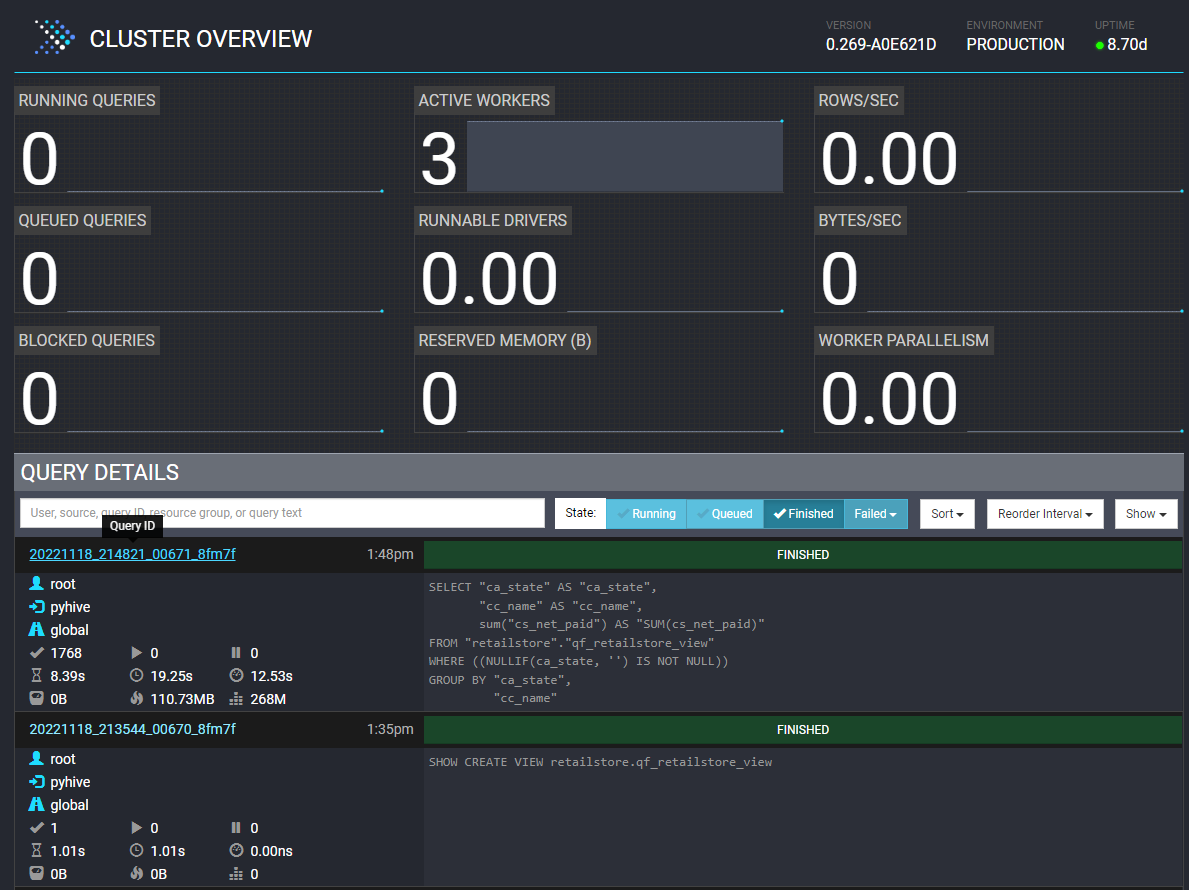Open the Show dropdown
This screenshot has width=1189, height=890.
click(x=1146, y=513)
